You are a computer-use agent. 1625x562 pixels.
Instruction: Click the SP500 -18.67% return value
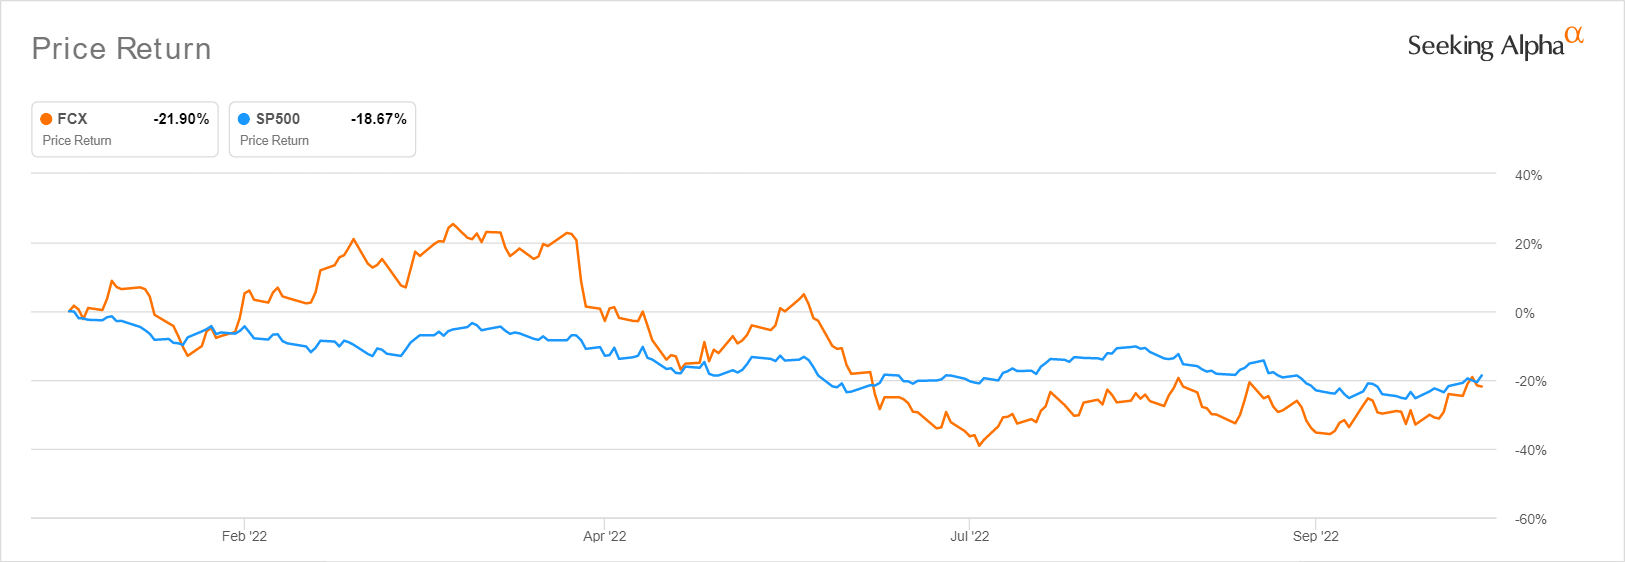pyautogui.click(x=379, y=119)
